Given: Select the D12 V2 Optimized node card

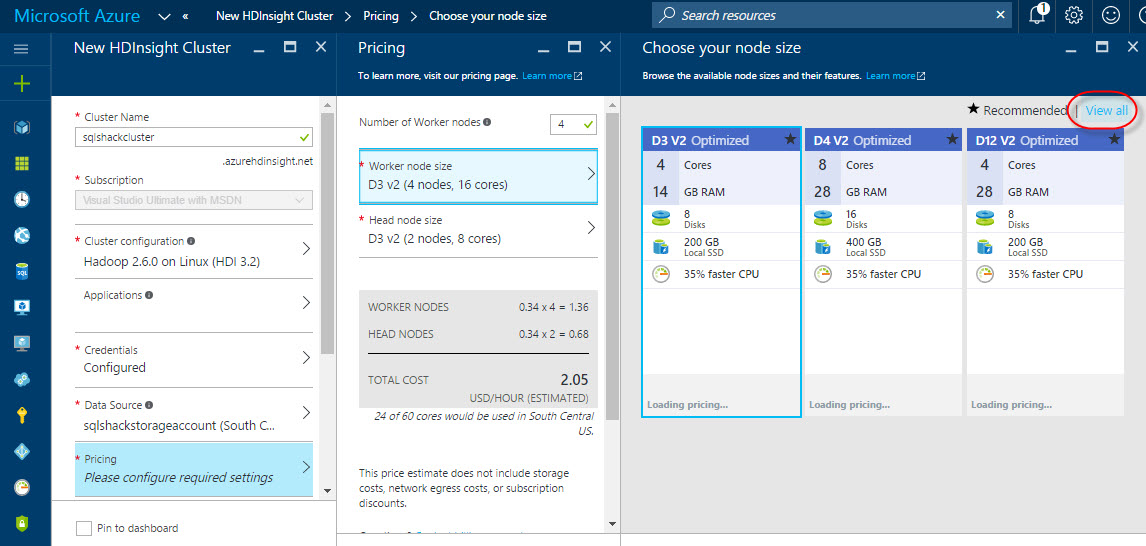Looking at the screenshot, I should coord(1045,273).
